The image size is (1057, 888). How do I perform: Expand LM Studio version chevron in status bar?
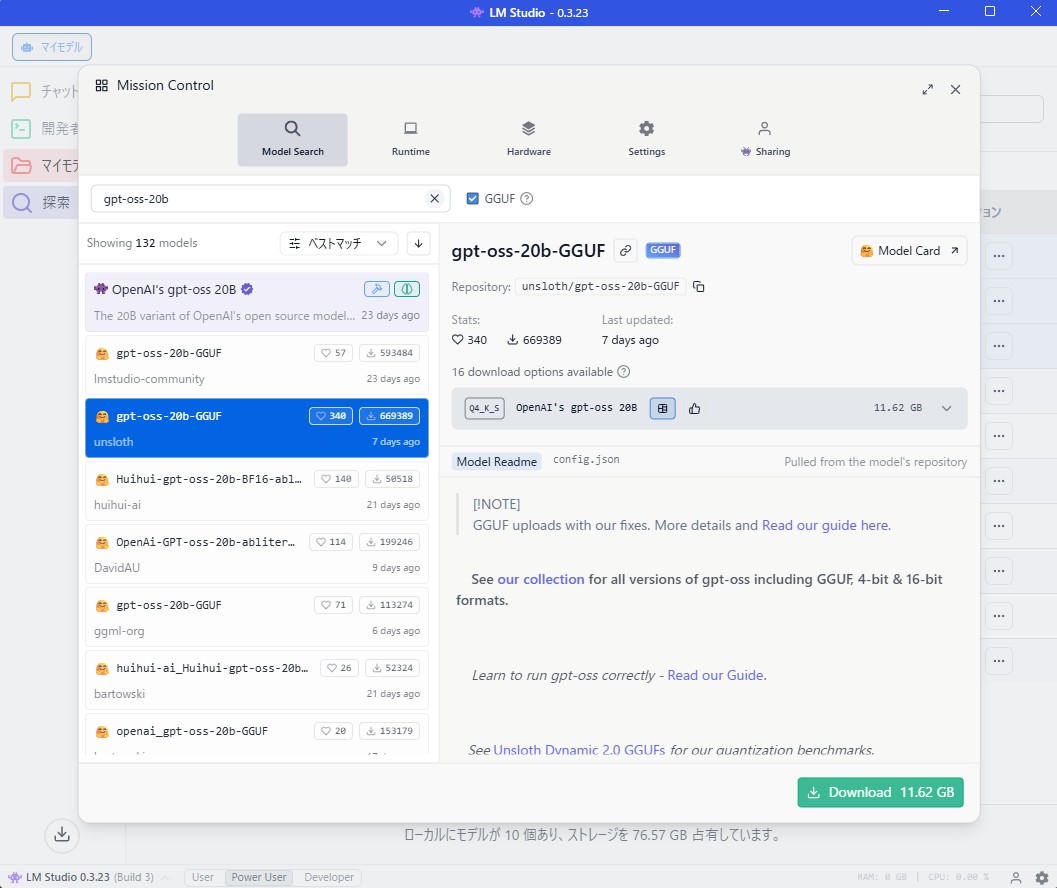point(165,877)
